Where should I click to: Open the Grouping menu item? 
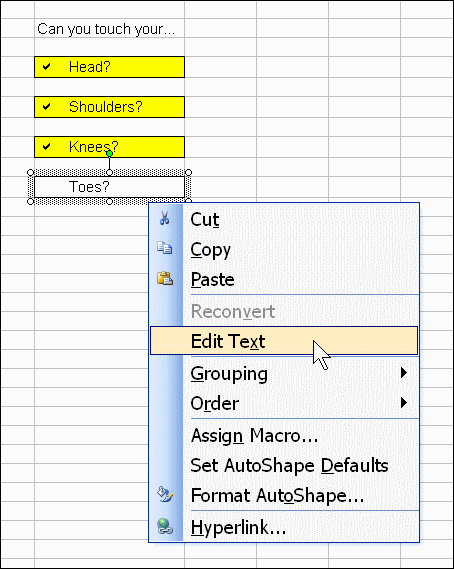[x=284, y=373]
